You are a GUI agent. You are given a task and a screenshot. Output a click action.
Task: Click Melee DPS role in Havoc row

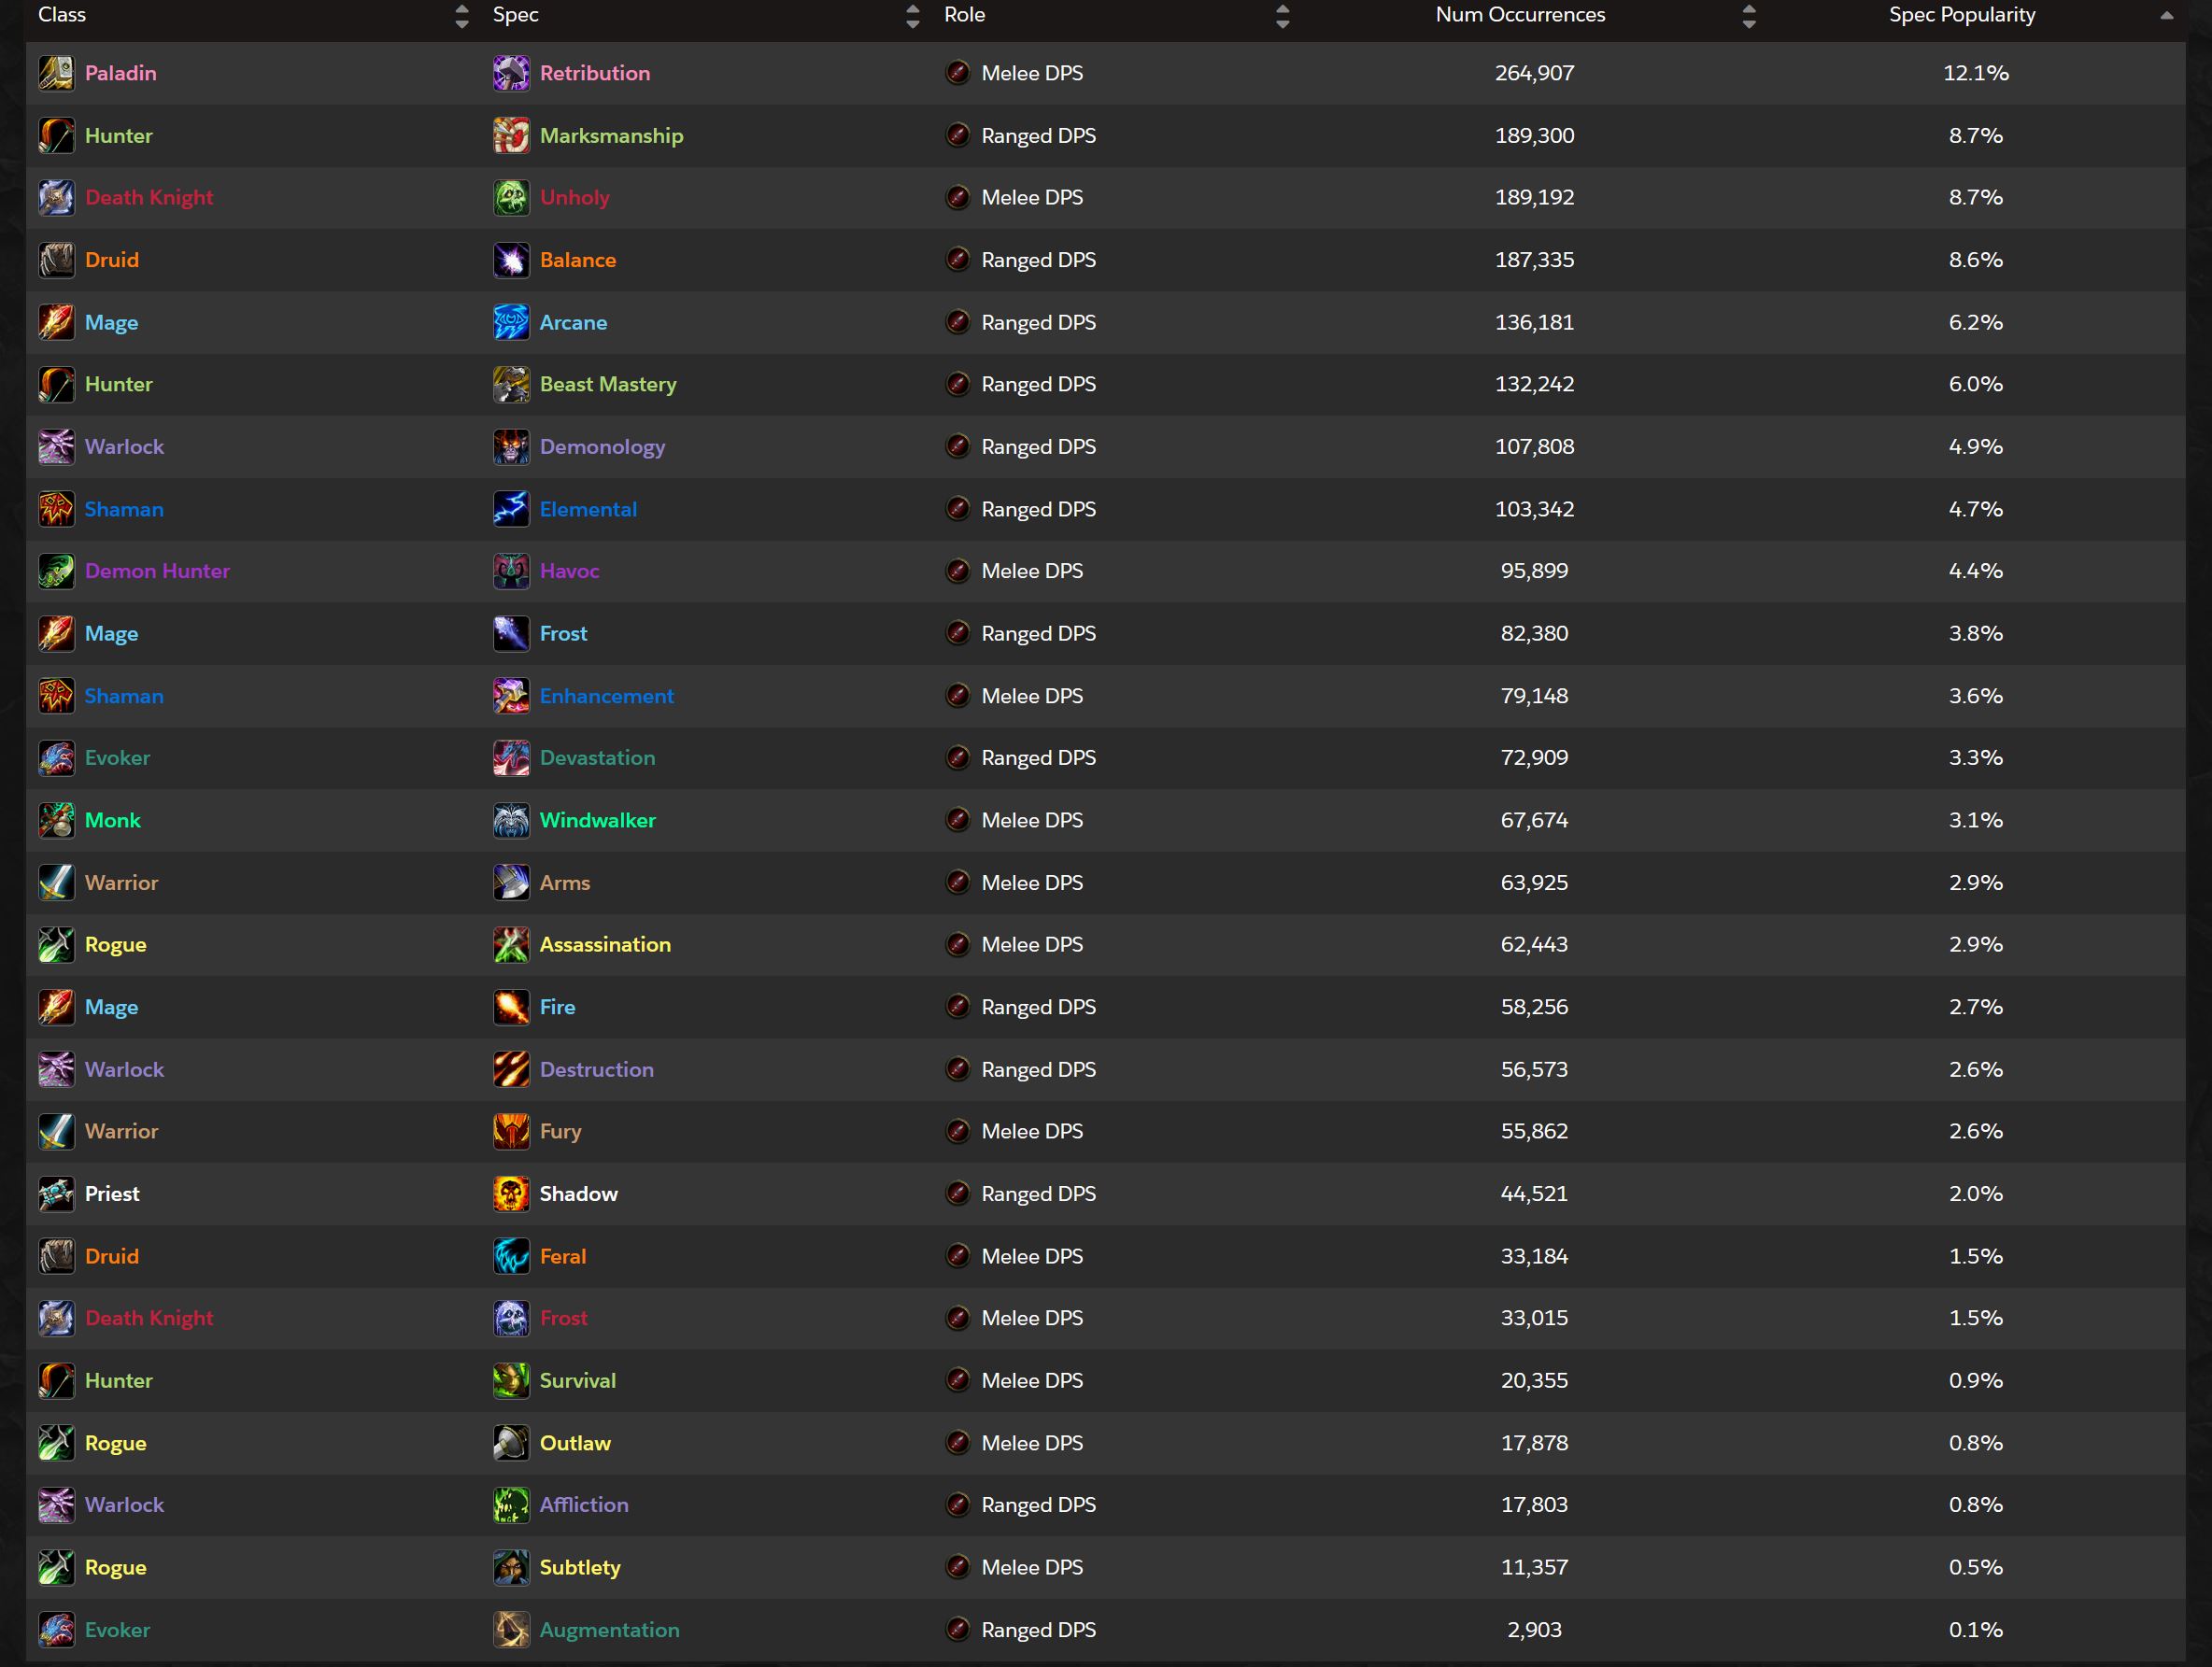(1032, 571)
